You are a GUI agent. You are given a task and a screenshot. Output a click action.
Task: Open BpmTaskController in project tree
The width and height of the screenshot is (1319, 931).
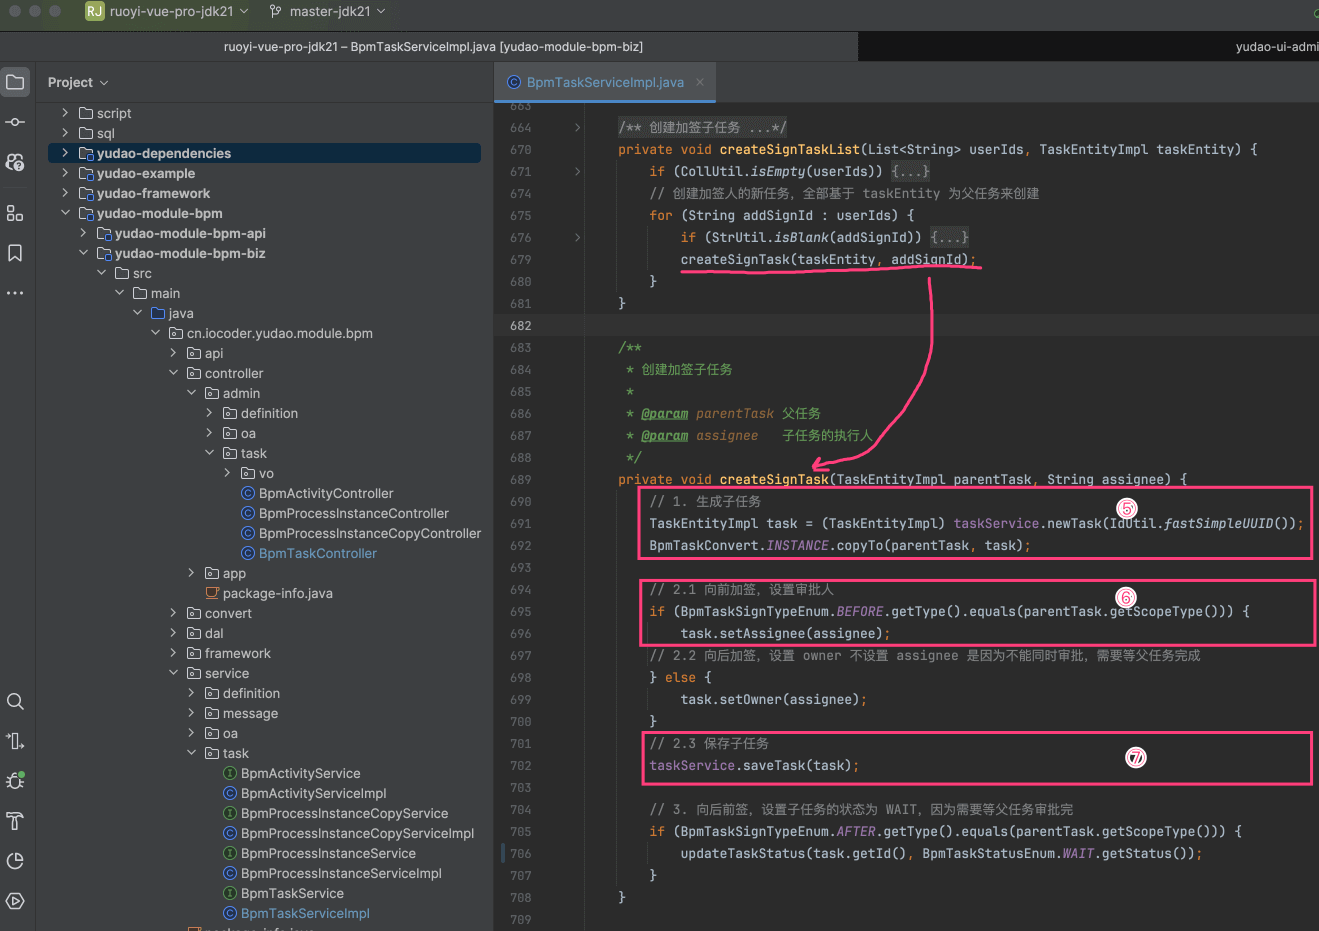pyautogui.click(x=317, y=553)
